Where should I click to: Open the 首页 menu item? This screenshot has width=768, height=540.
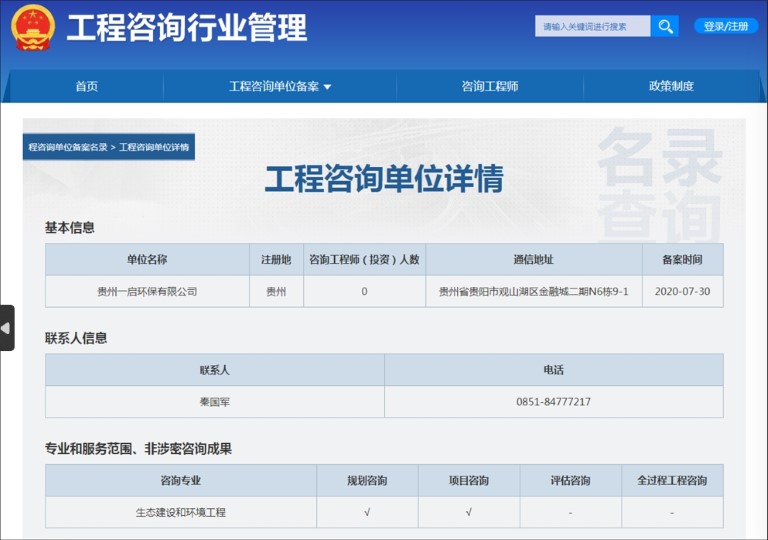87,86
